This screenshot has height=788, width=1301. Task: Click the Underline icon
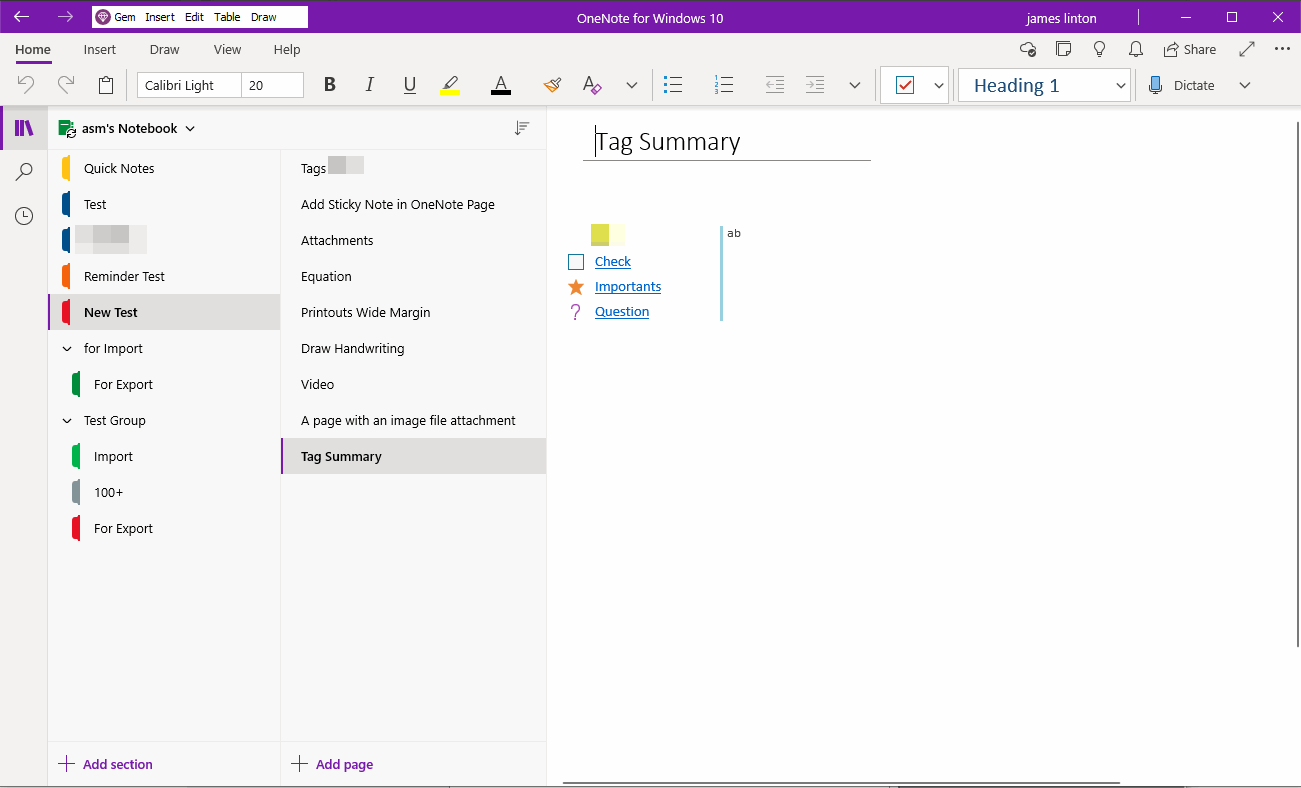tap(409, 85)
